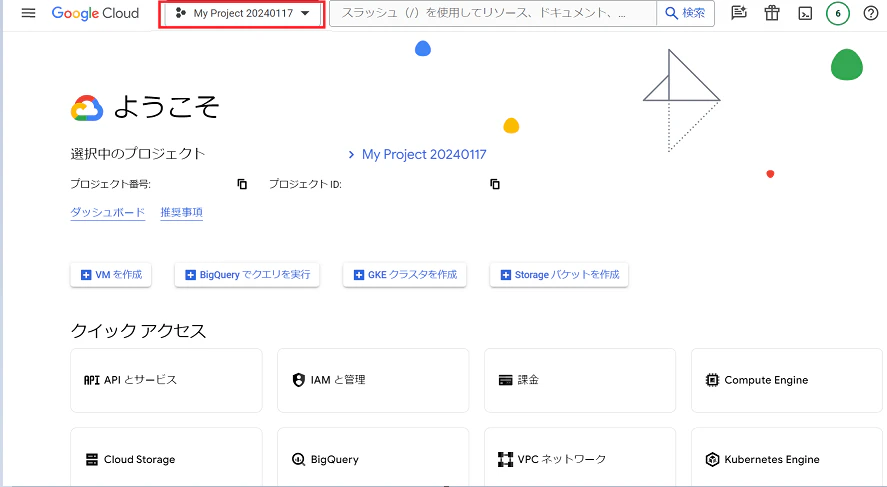This screenshot has width=887, height=487.
Task: Click Storage バケットを作成 button
Action: point(559,275)
